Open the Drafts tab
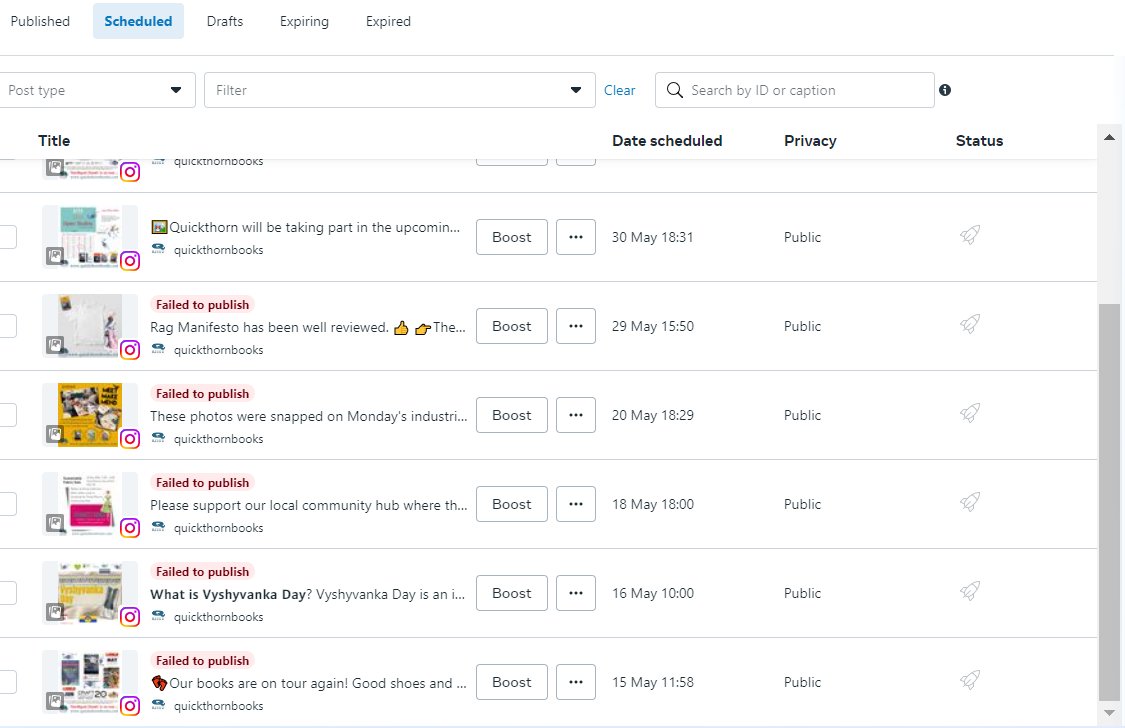This screenshot has width=1125, height=728. coord(225,21)
